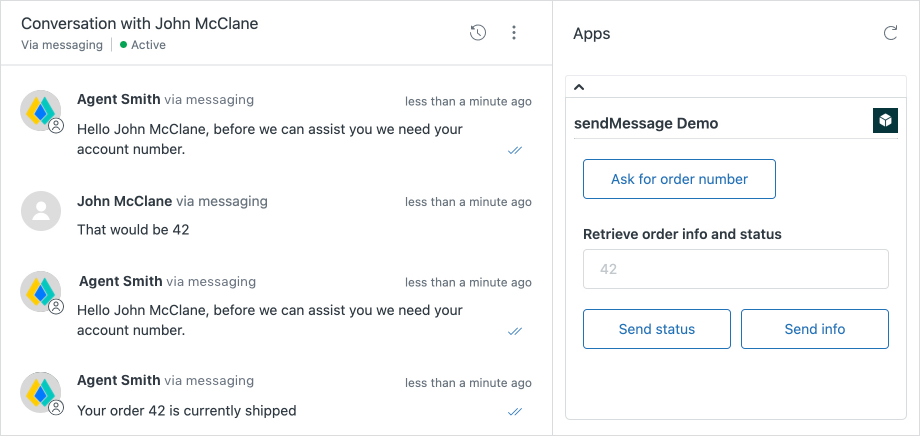
Task: Click the John McClane sender name
Action: coord(124,201)
